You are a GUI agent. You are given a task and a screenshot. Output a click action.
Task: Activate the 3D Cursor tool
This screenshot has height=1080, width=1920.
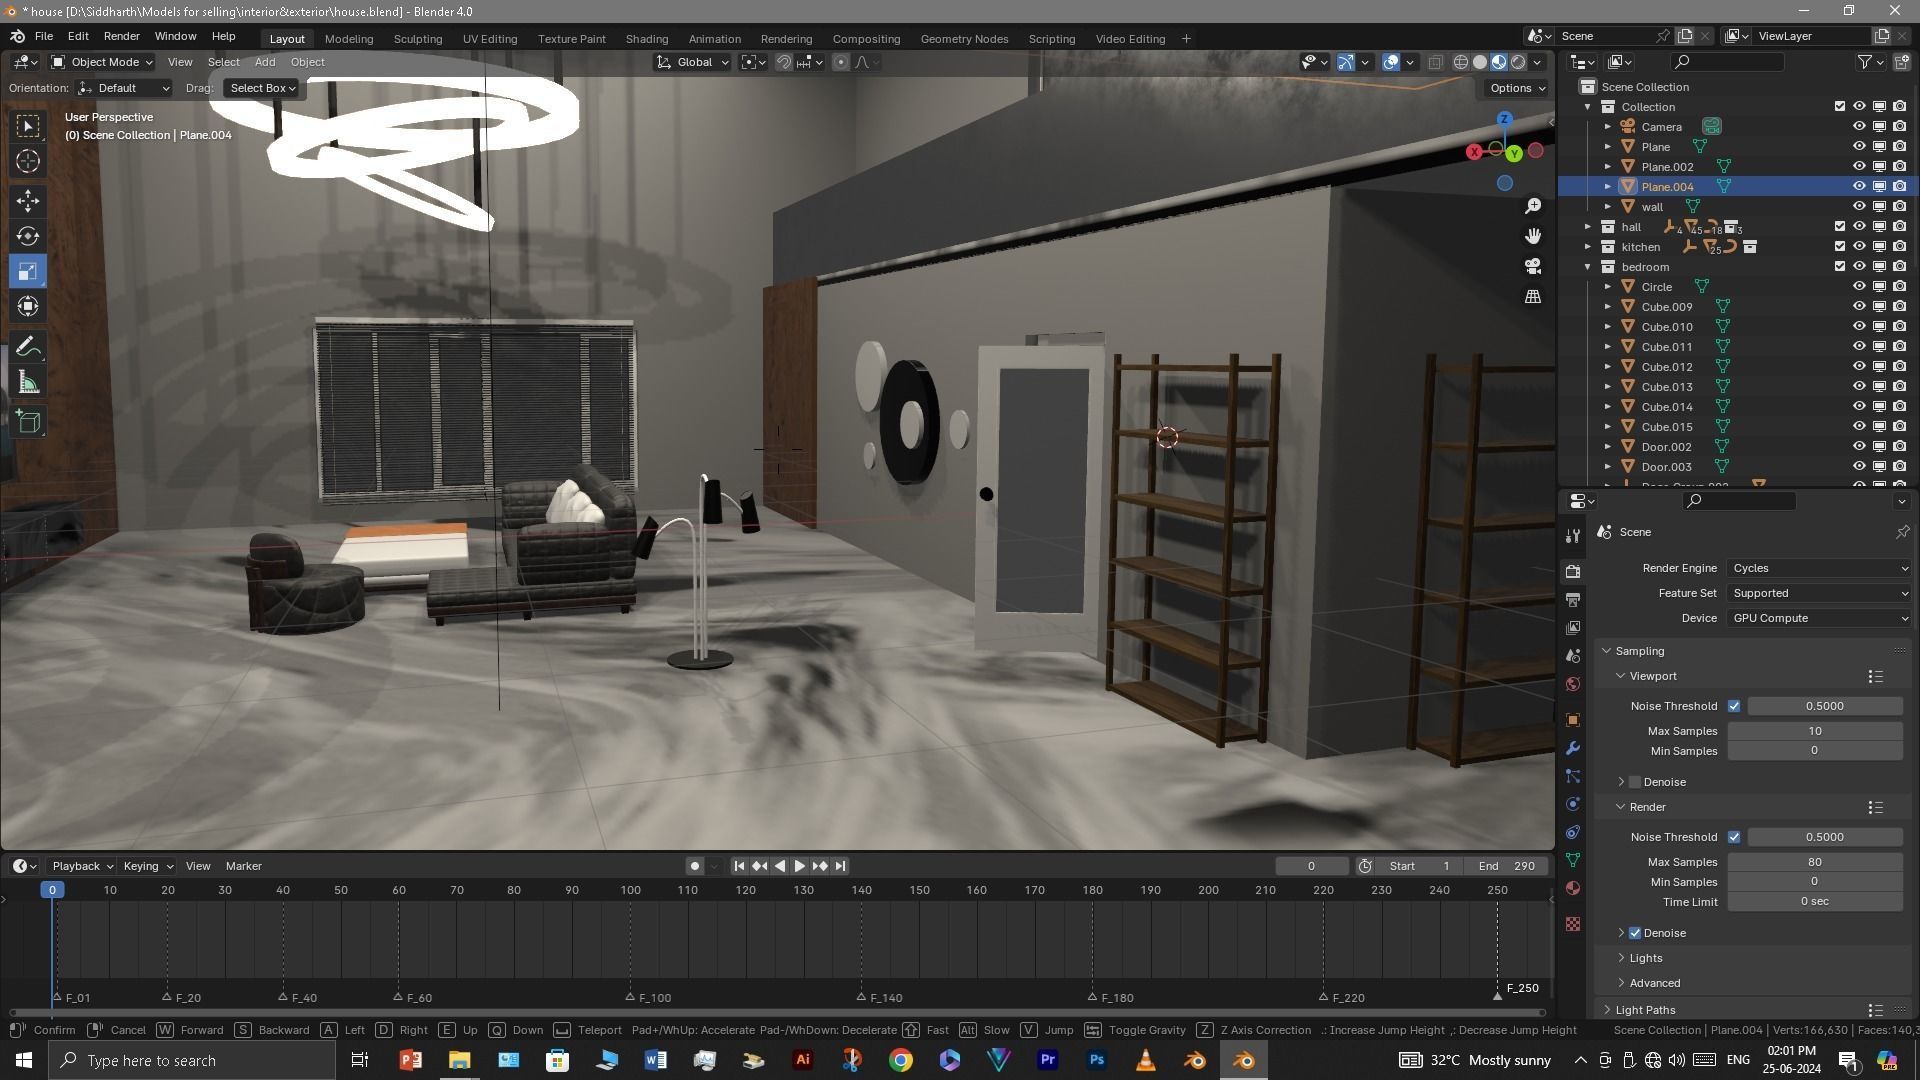[x=28, y=161]
